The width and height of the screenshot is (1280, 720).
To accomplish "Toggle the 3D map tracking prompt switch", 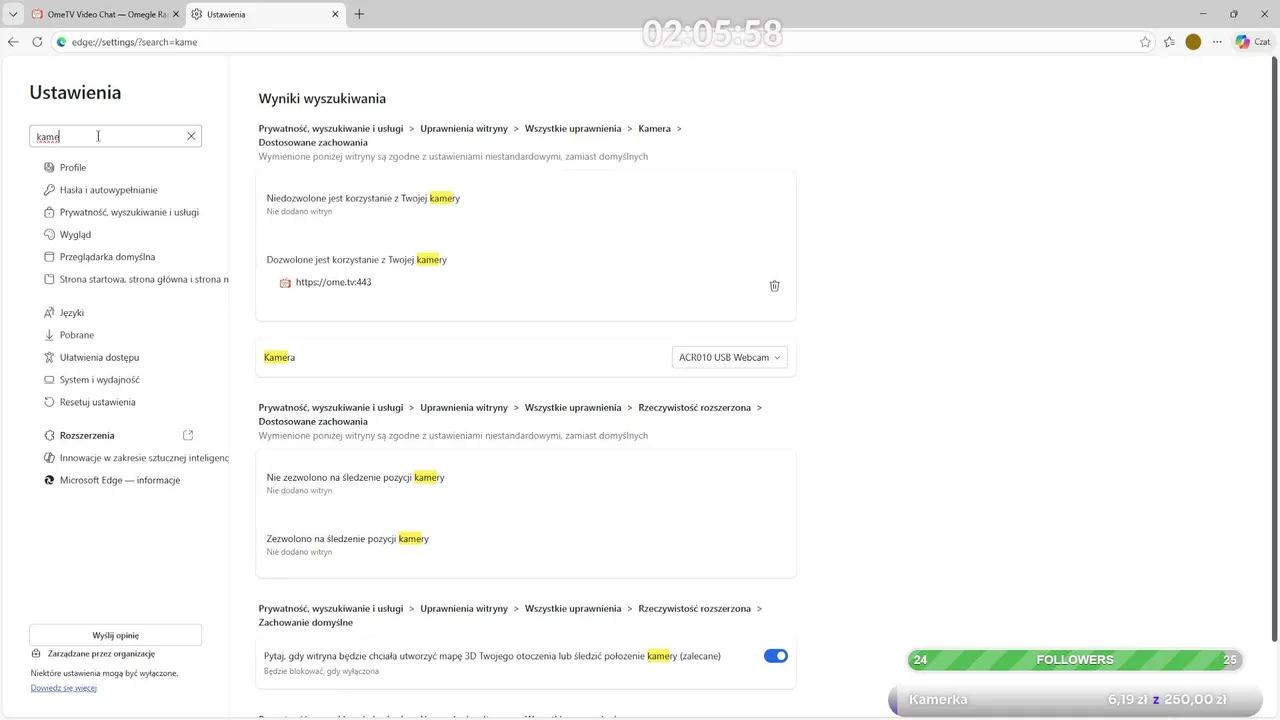I will (x=776, y=656).
